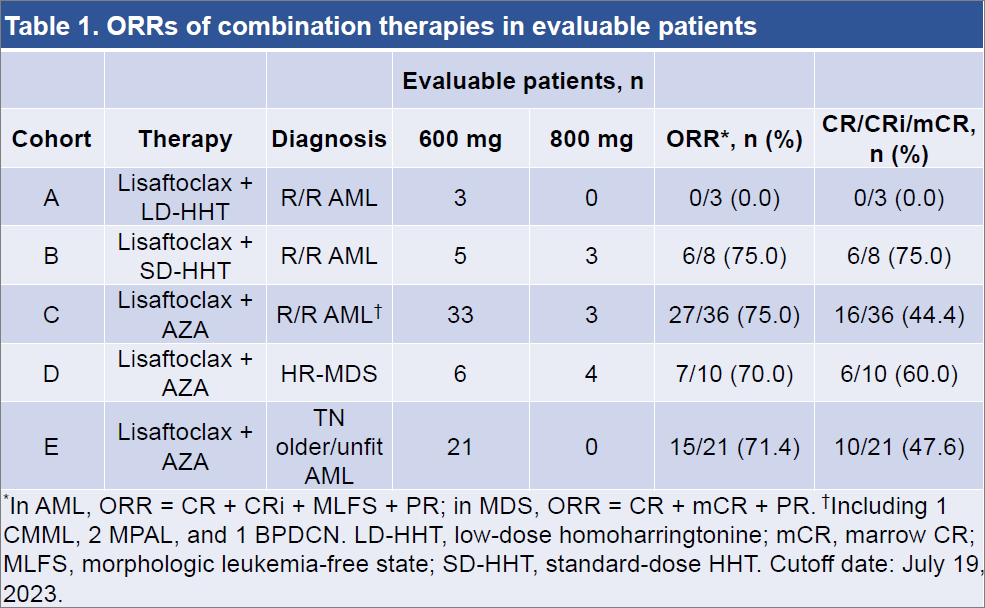Select the Cohort A cell

[x=51, y=198]
